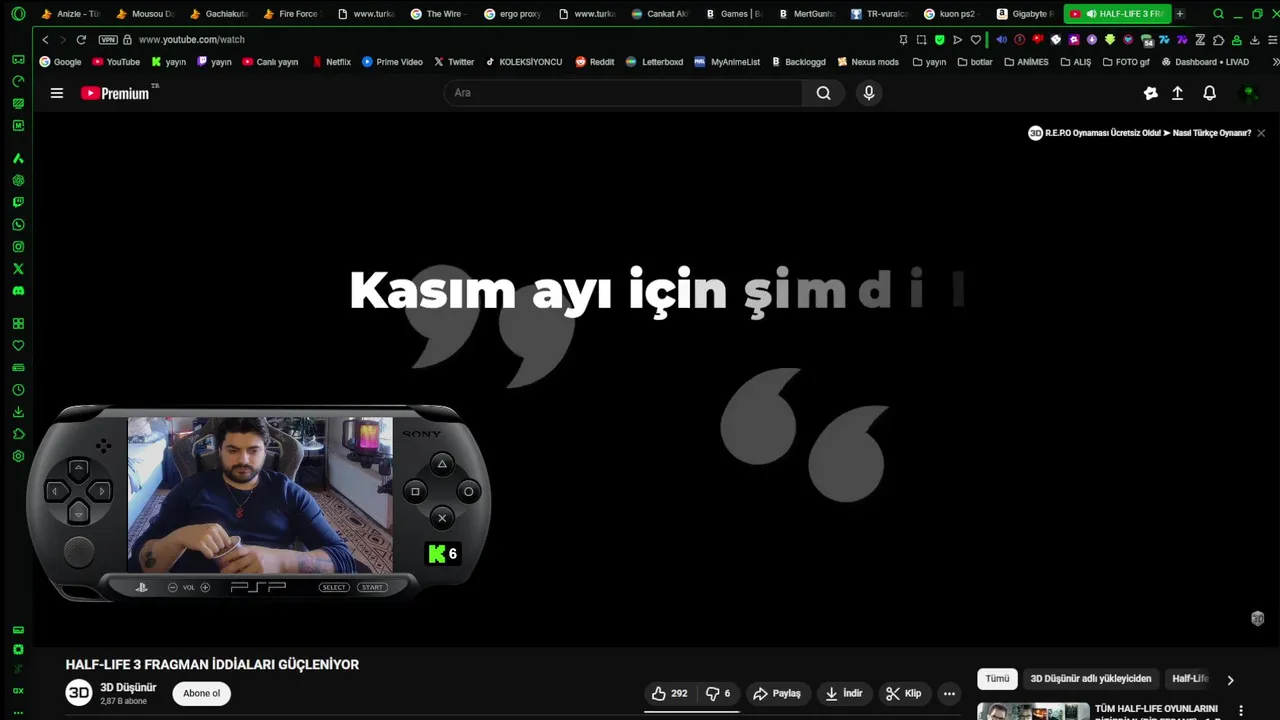The image size is (1280, 720).
Task: Share the video with Paylaş button
Action: 776,693
